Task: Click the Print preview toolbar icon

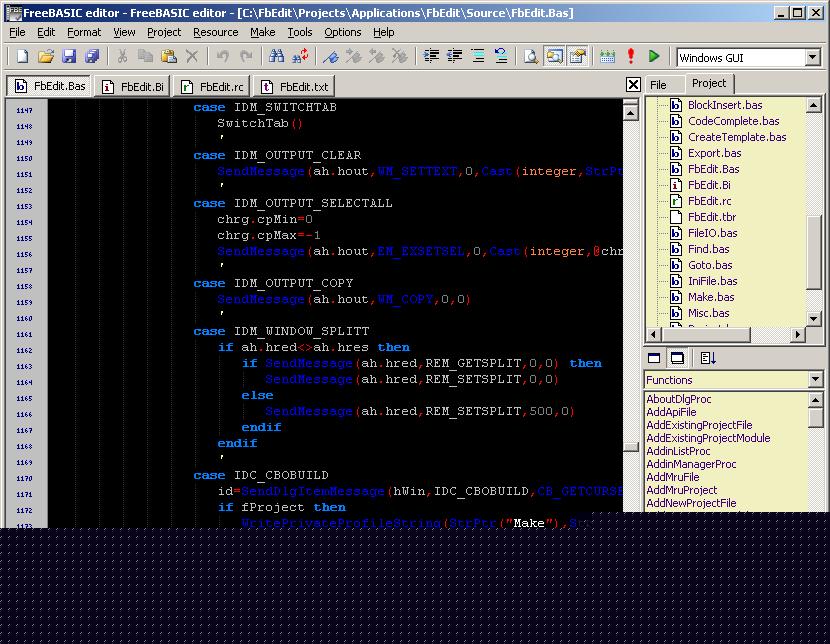Action: (530, 57)
